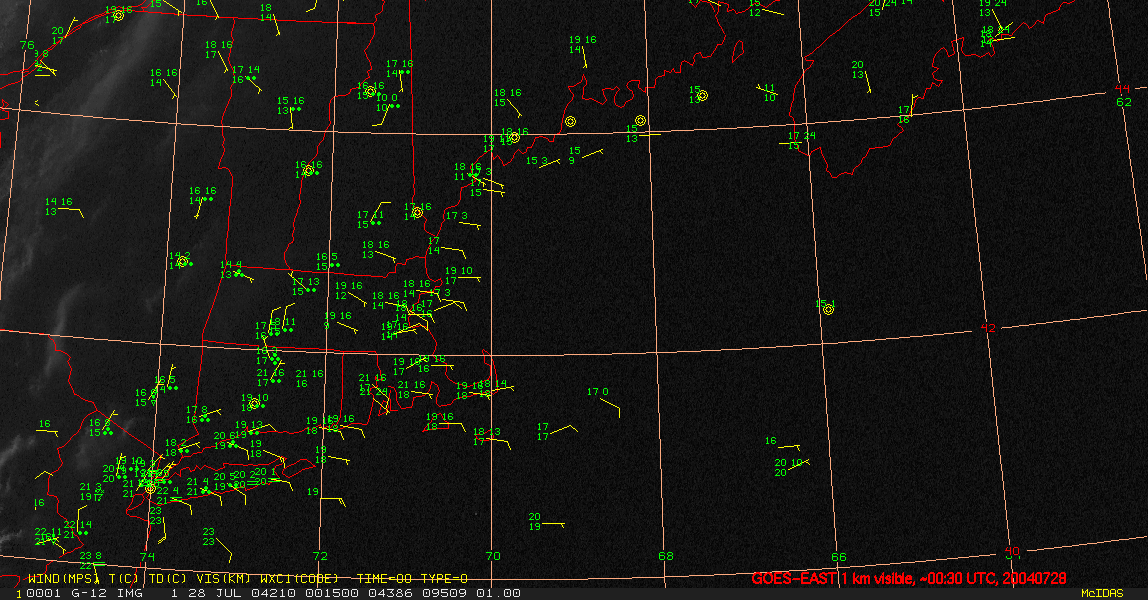Screen dimensions: 1148x600
Task: Click the TYPE=0 legend text
Action: click(444, 579)
